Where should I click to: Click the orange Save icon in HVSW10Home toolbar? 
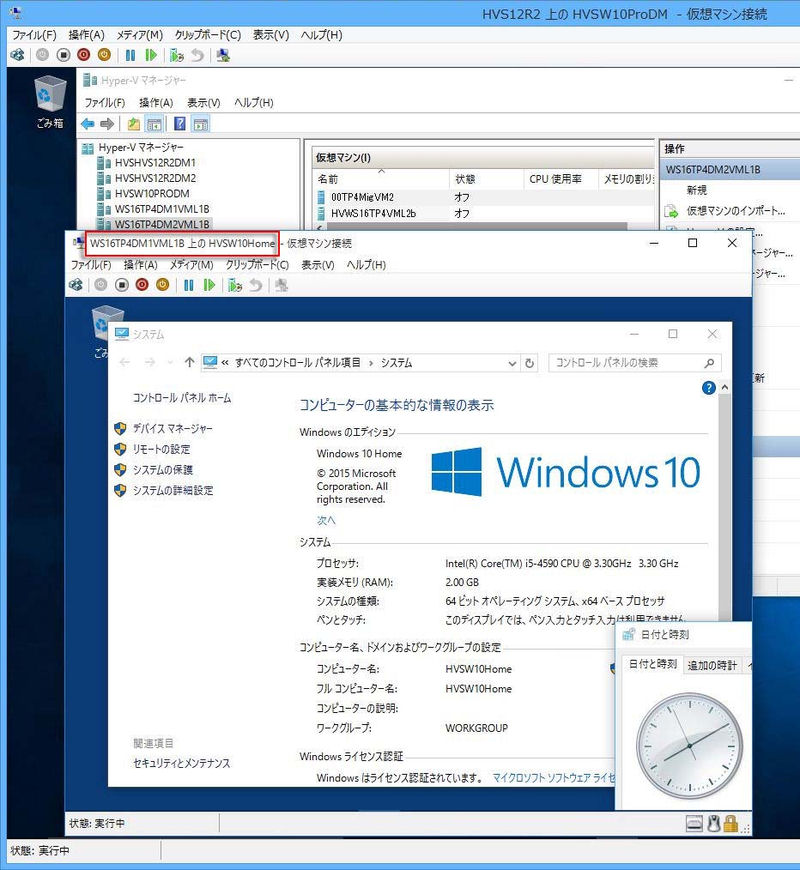click(x=163, y=285)
